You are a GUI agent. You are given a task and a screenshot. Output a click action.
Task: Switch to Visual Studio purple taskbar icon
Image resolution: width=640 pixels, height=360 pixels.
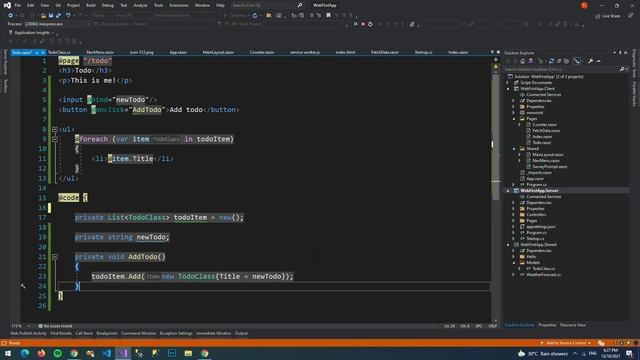pyautogui.click(x=123, y=353)
